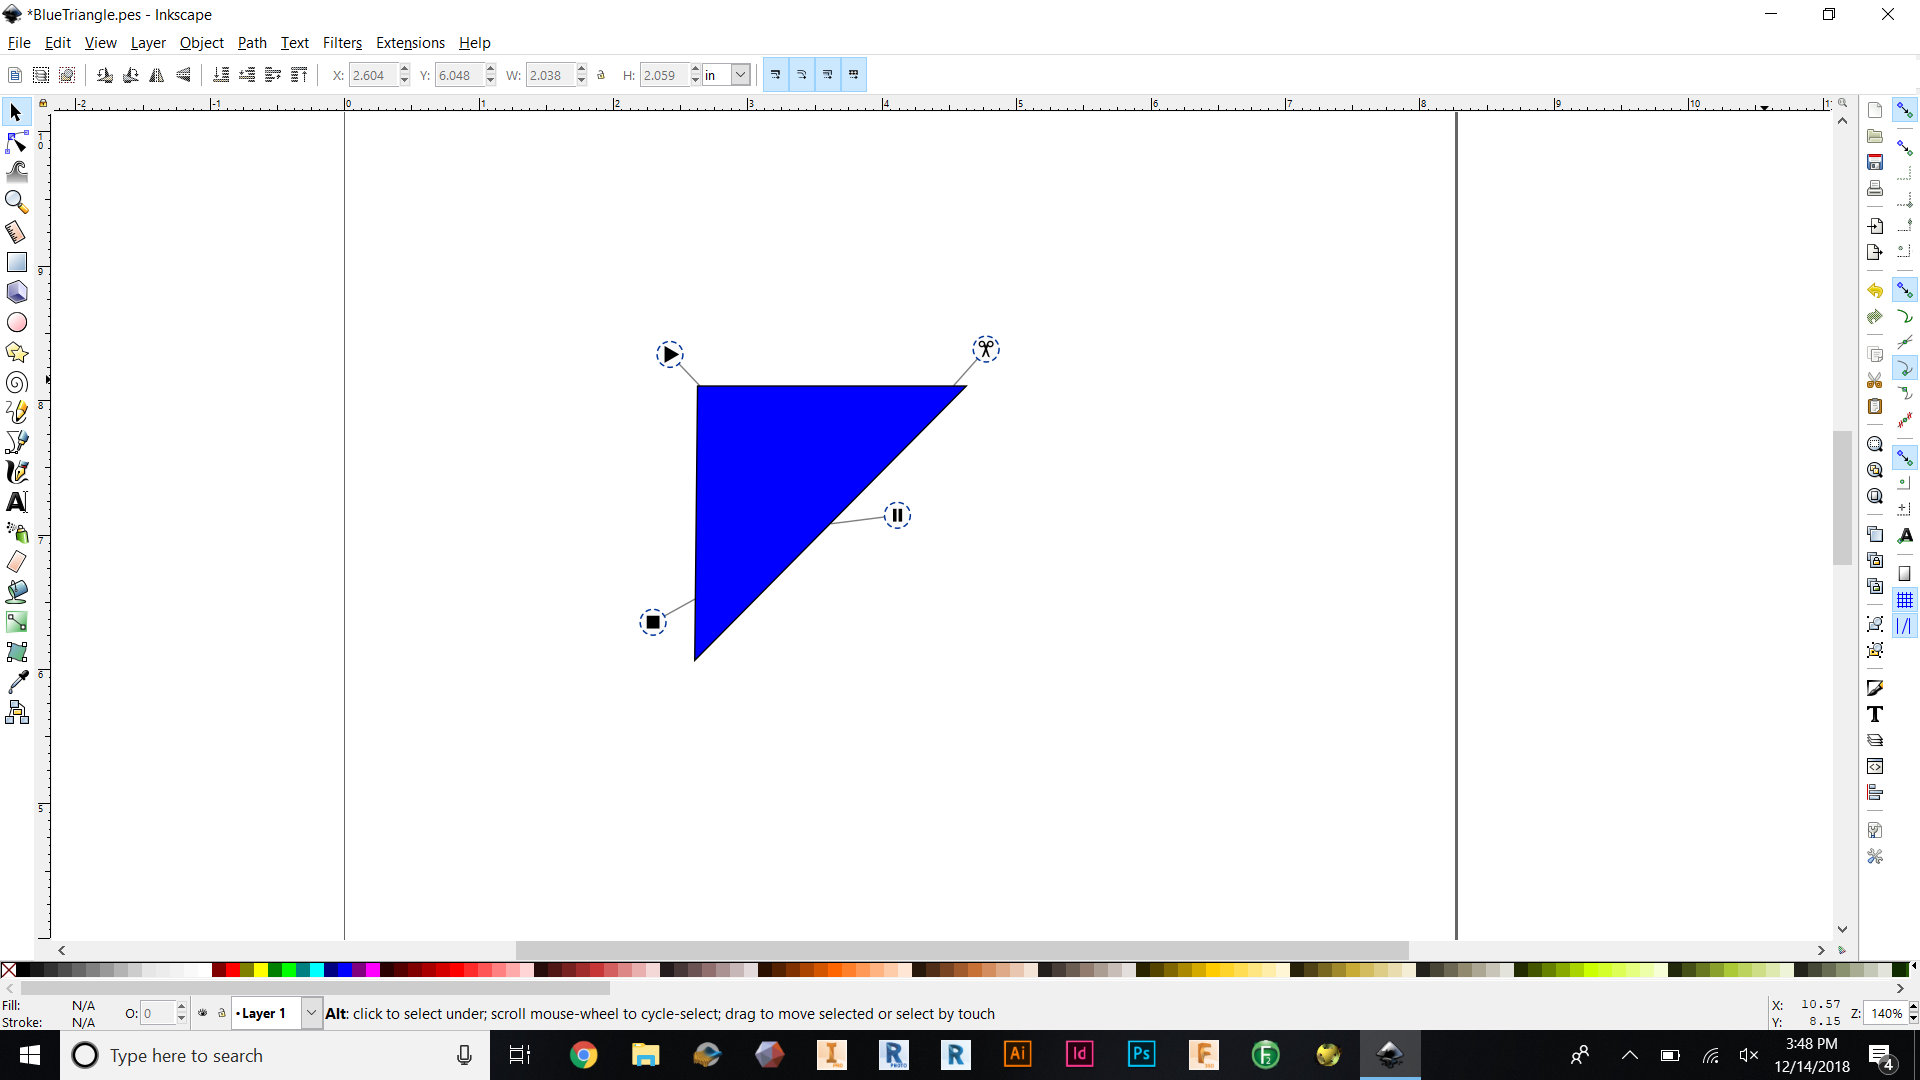Expand the Layer 1 dropdown
Viewport: 1920px width, 1080px height.
click(x=311, y=1013)
